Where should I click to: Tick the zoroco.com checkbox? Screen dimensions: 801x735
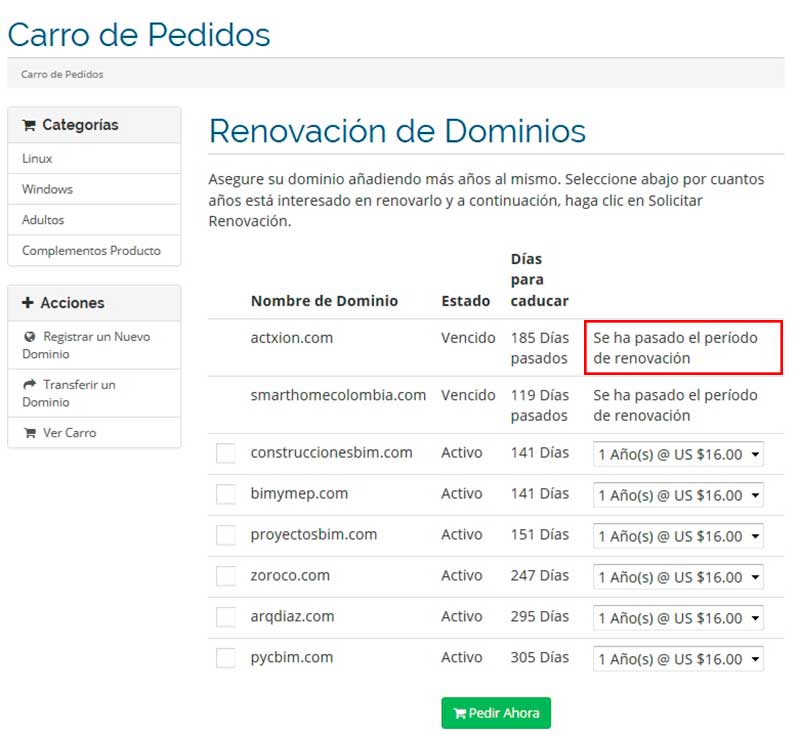(x=226, y=576)
